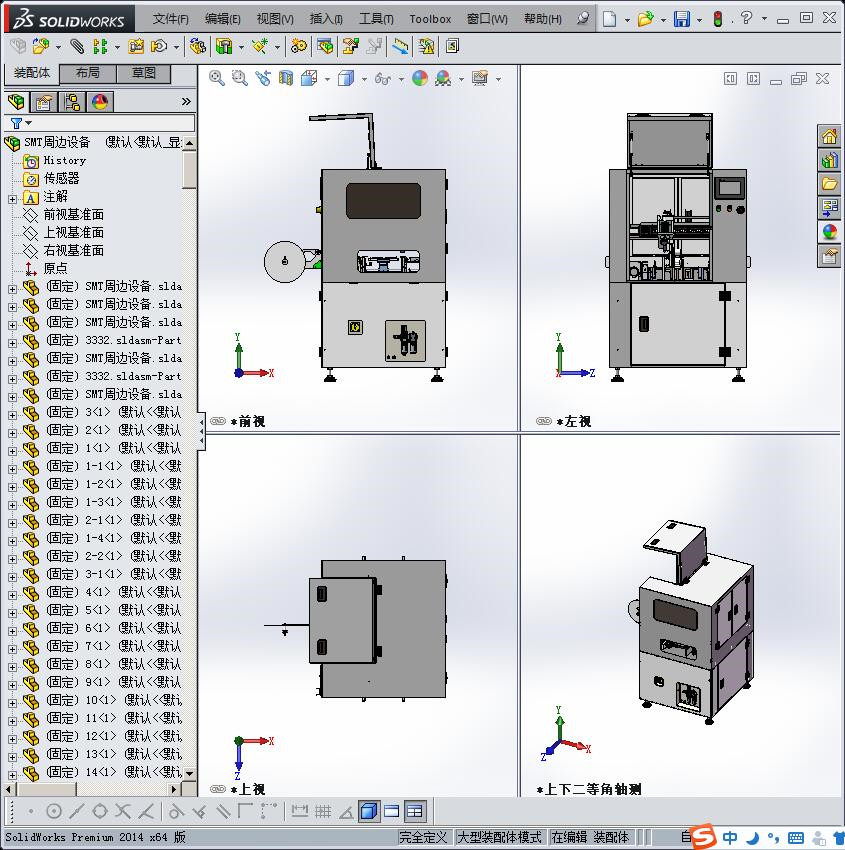Select the Zoom to Area tool
This screenshot has height=850, width=845.
click(240, 78)
